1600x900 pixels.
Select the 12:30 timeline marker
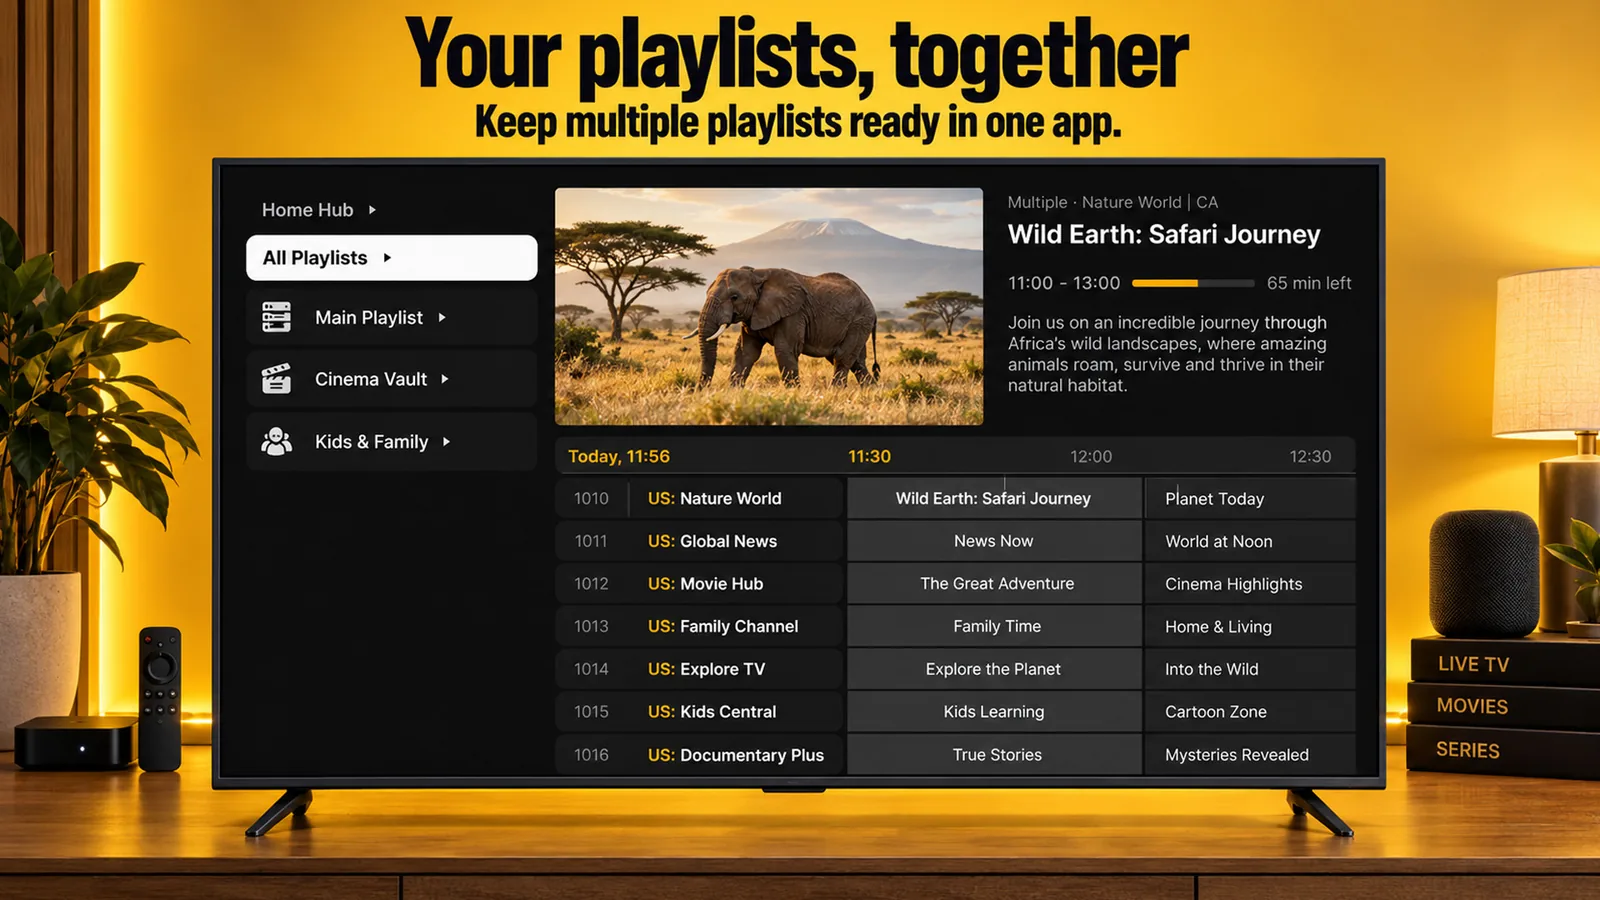1310,456
